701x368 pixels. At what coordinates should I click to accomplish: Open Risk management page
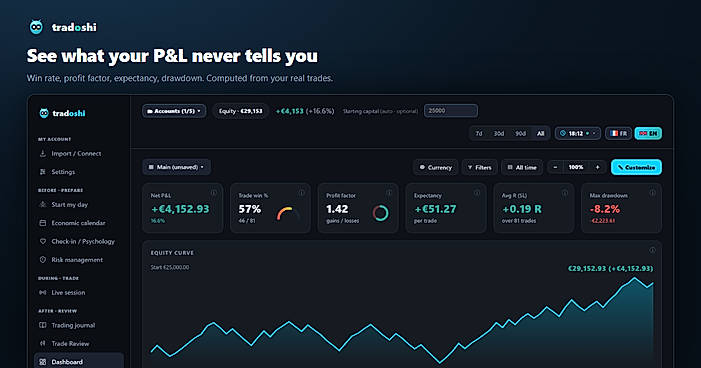click(x=79, y=259)
